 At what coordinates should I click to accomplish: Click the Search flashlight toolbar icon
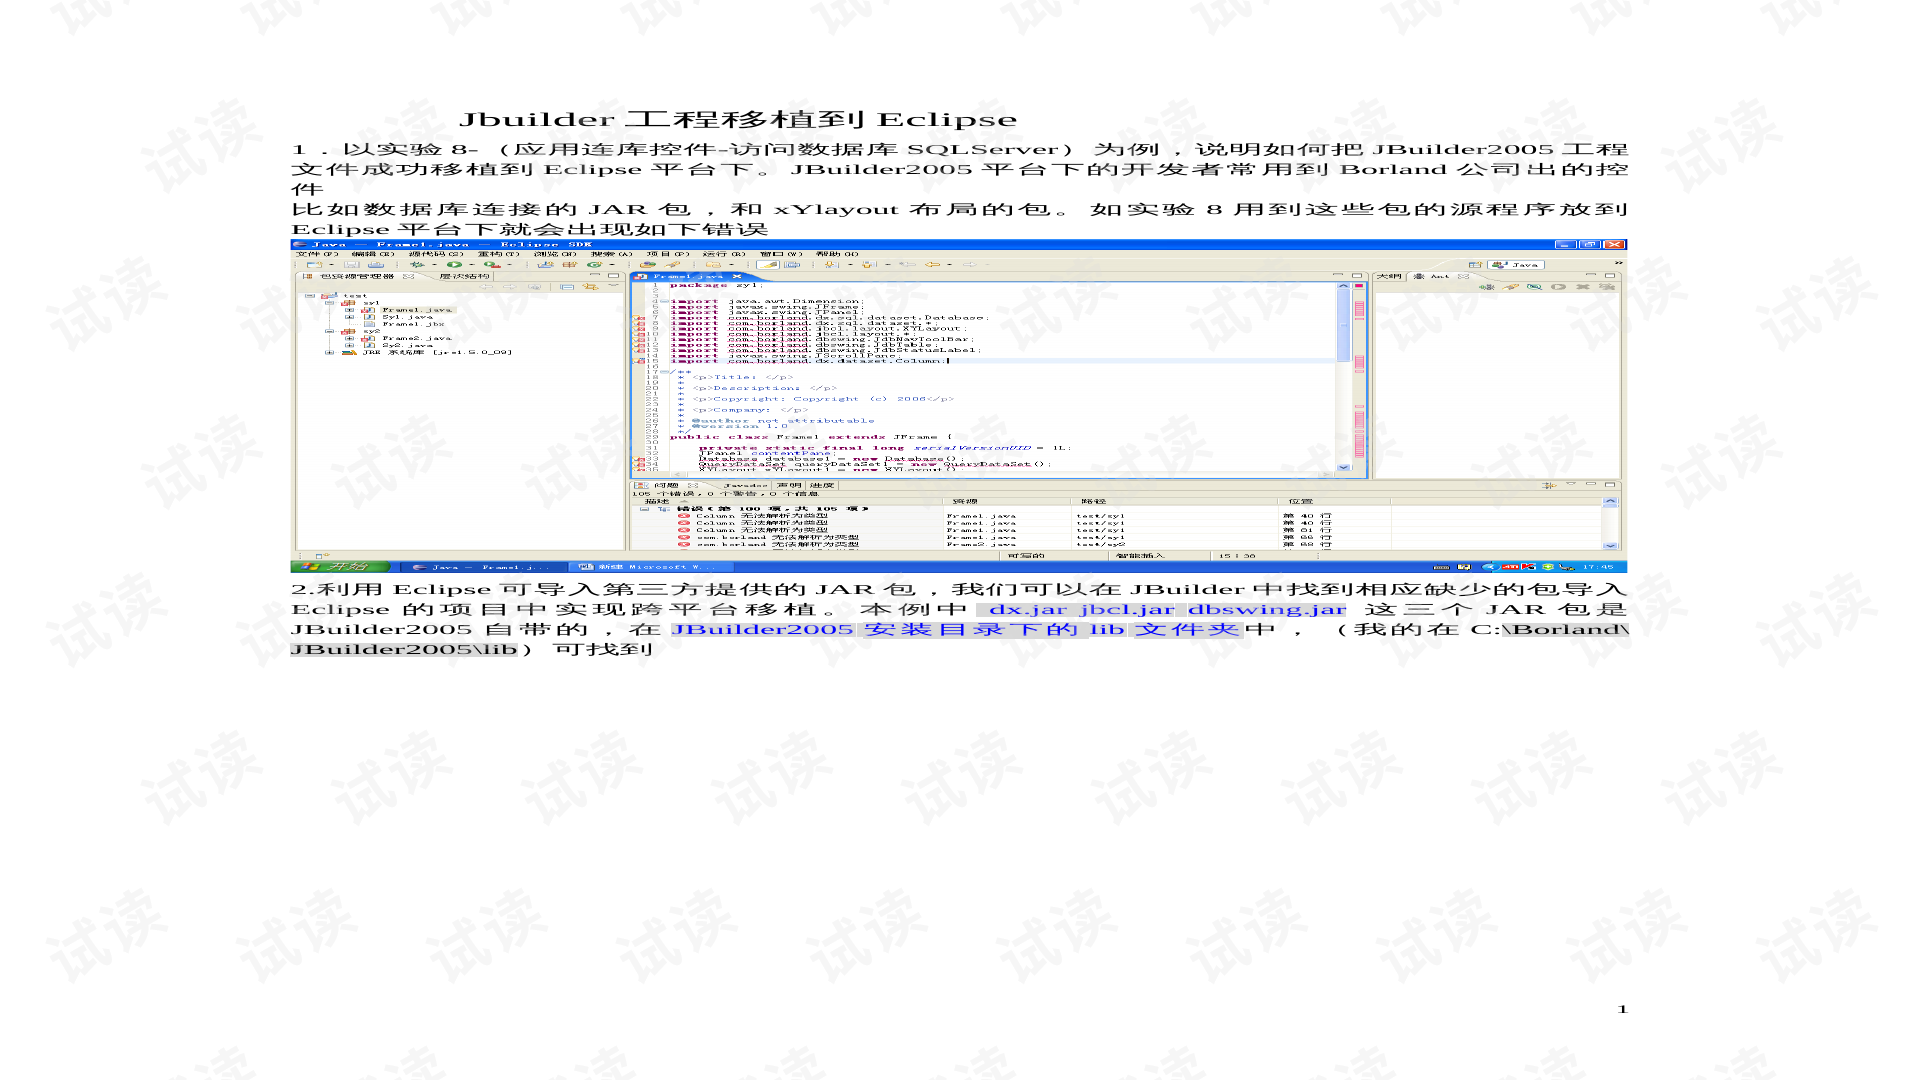point(672,264)
